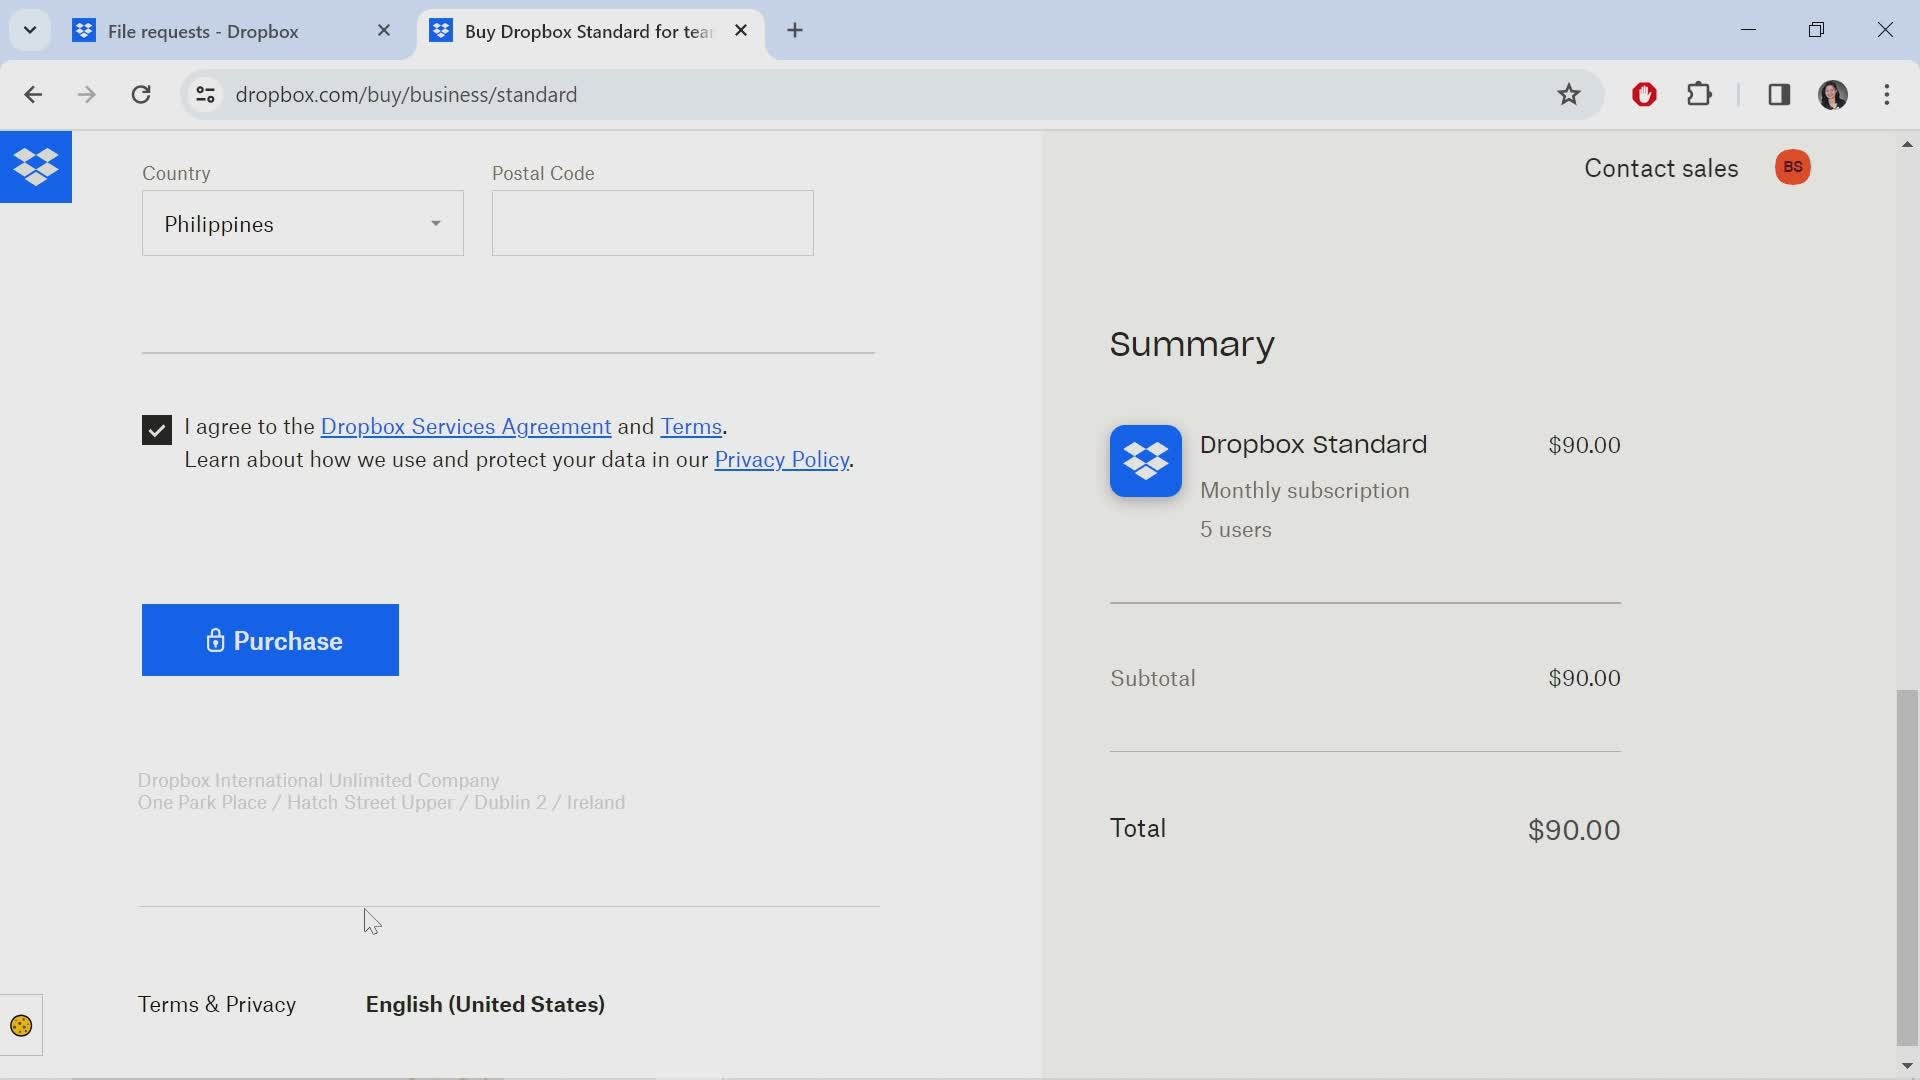
Task: Toggle the browser side panel
Action: (1778, 94)
